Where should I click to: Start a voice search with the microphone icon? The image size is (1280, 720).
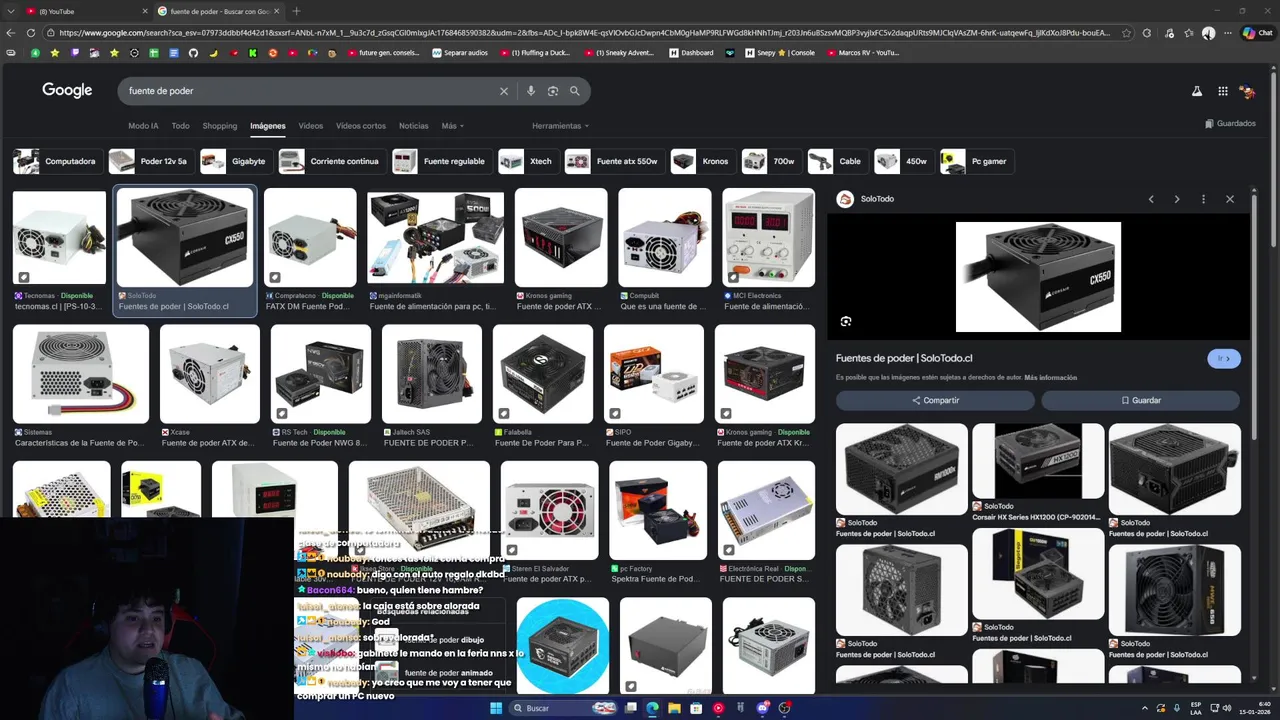[x=531, y=91]
